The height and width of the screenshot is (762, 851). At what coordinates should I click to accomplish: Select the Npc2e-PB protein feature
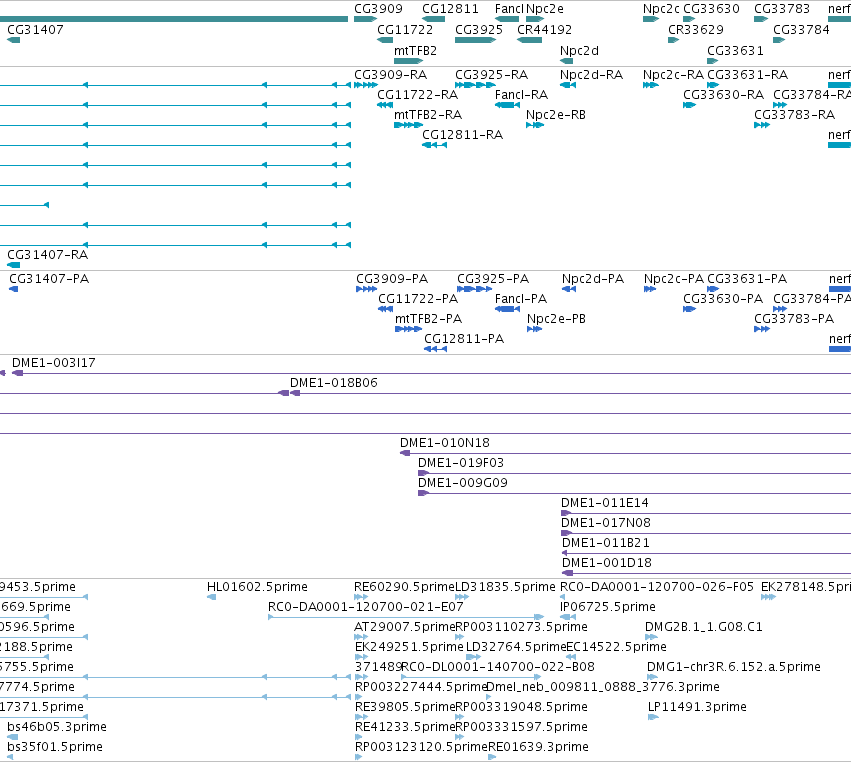pyautogui.click(x=535, y=329)
